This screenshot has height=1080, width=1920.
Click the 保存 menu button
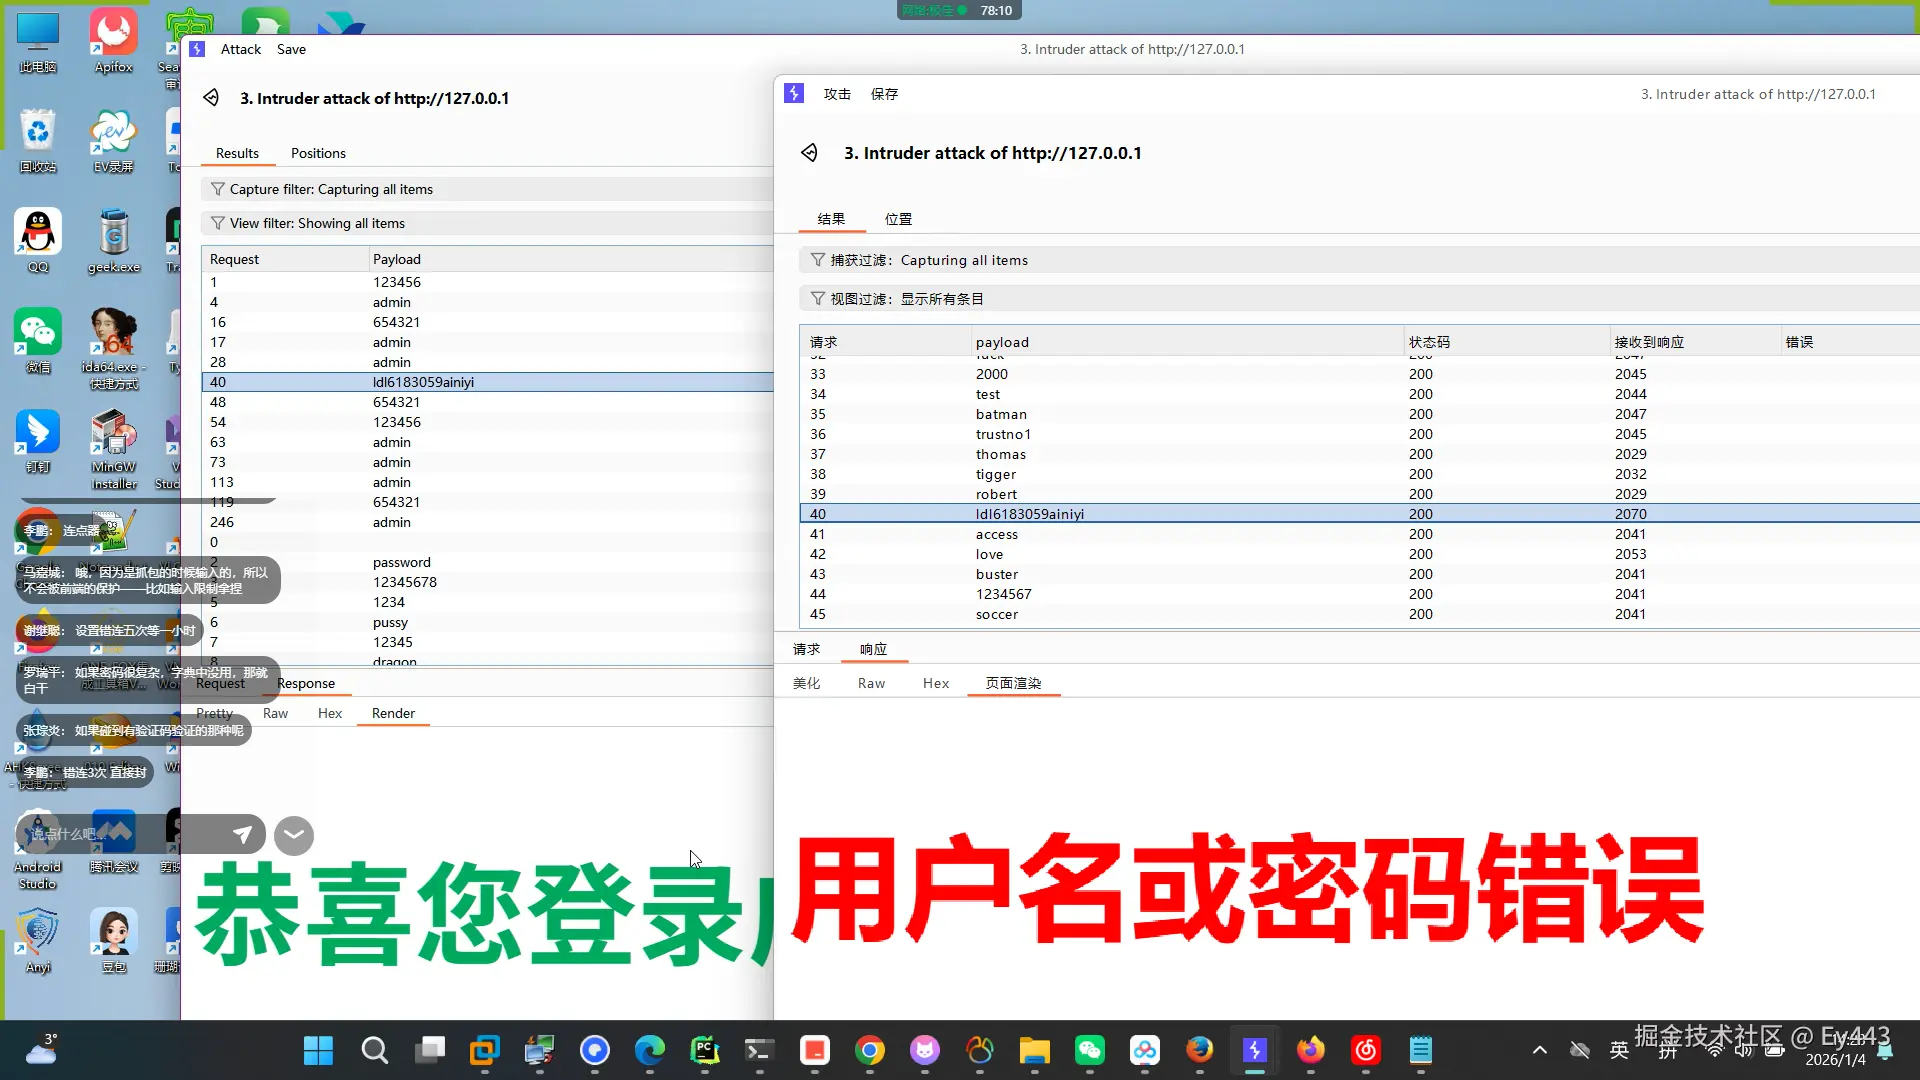click(884, 94)
